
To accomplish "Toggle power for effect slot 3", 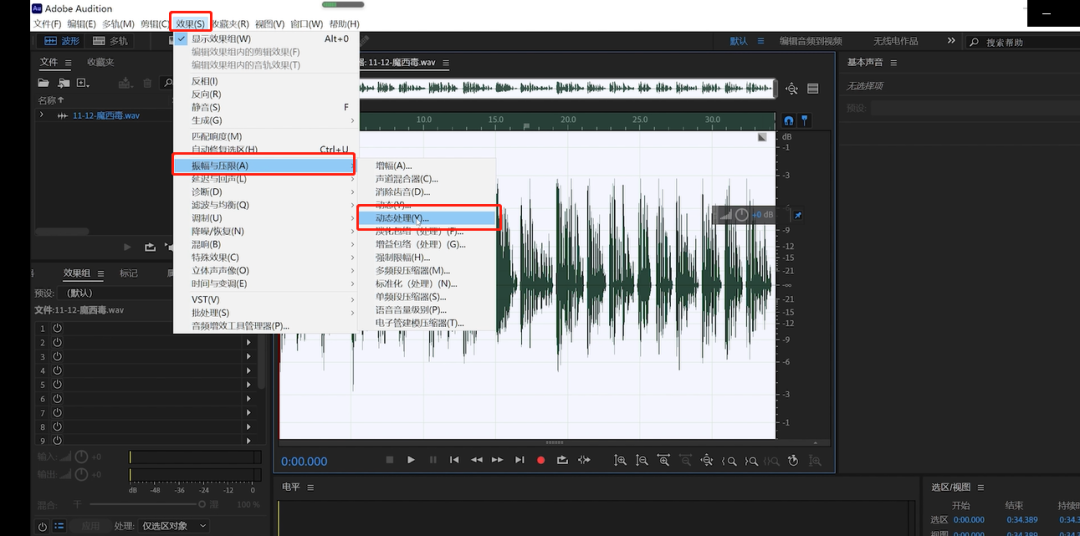I will (57, 357).
